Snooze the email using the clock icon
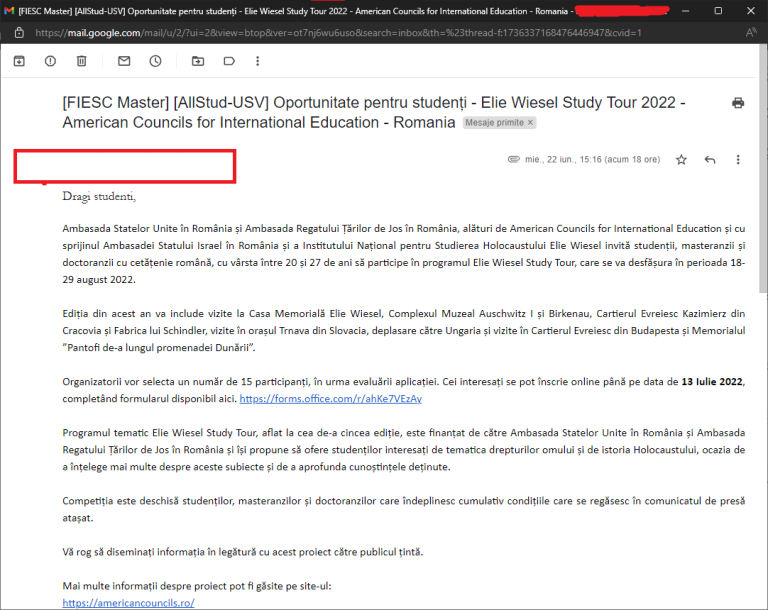 155,61
